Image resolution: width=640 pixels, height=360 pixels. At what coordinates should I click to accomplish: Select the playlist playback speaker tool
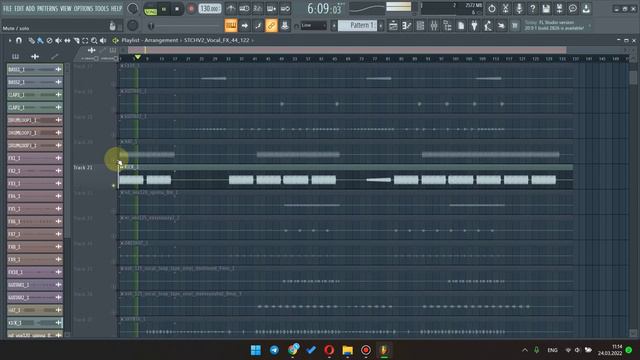103,40
